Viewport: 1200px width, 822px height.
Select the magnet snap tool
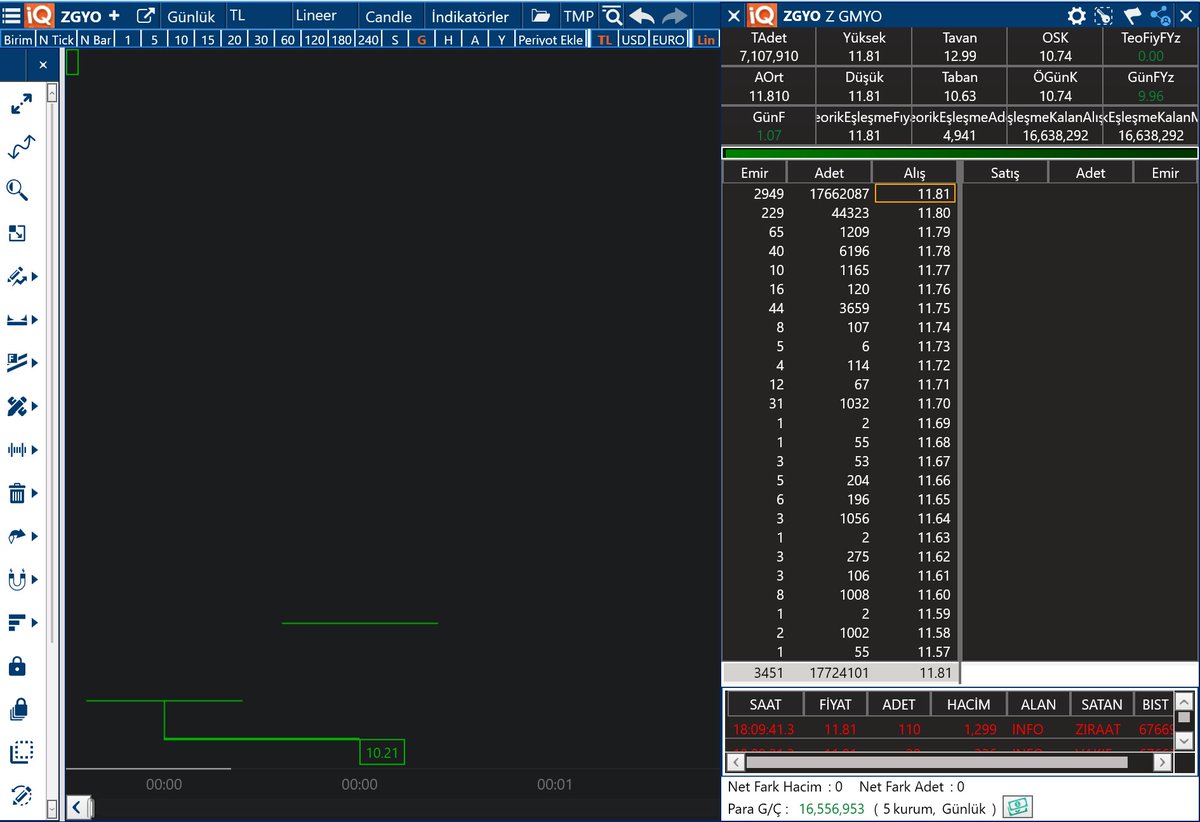pos(18,578)
